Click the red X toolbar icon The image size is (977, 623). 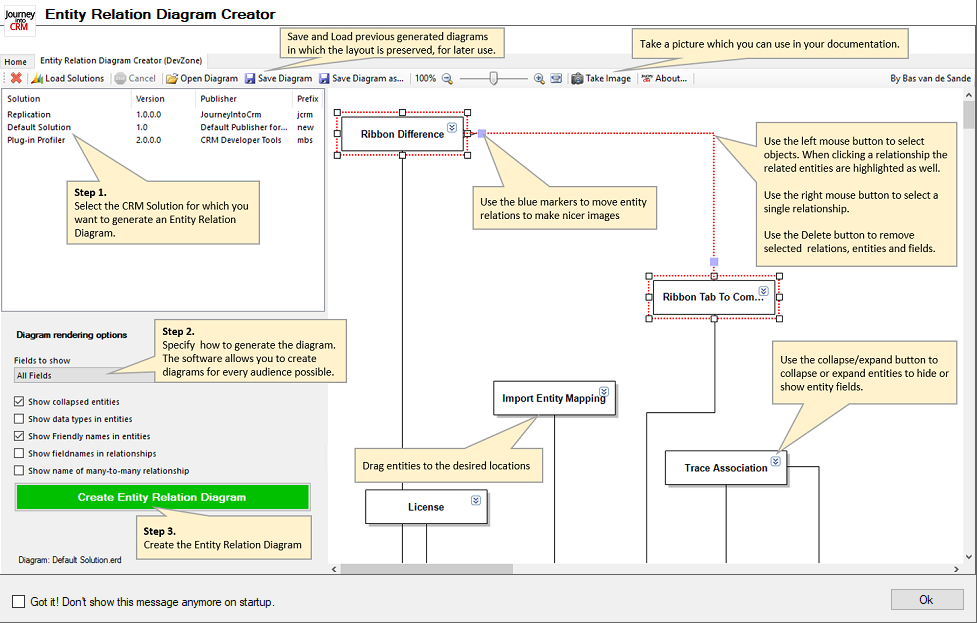coord(16,78)
